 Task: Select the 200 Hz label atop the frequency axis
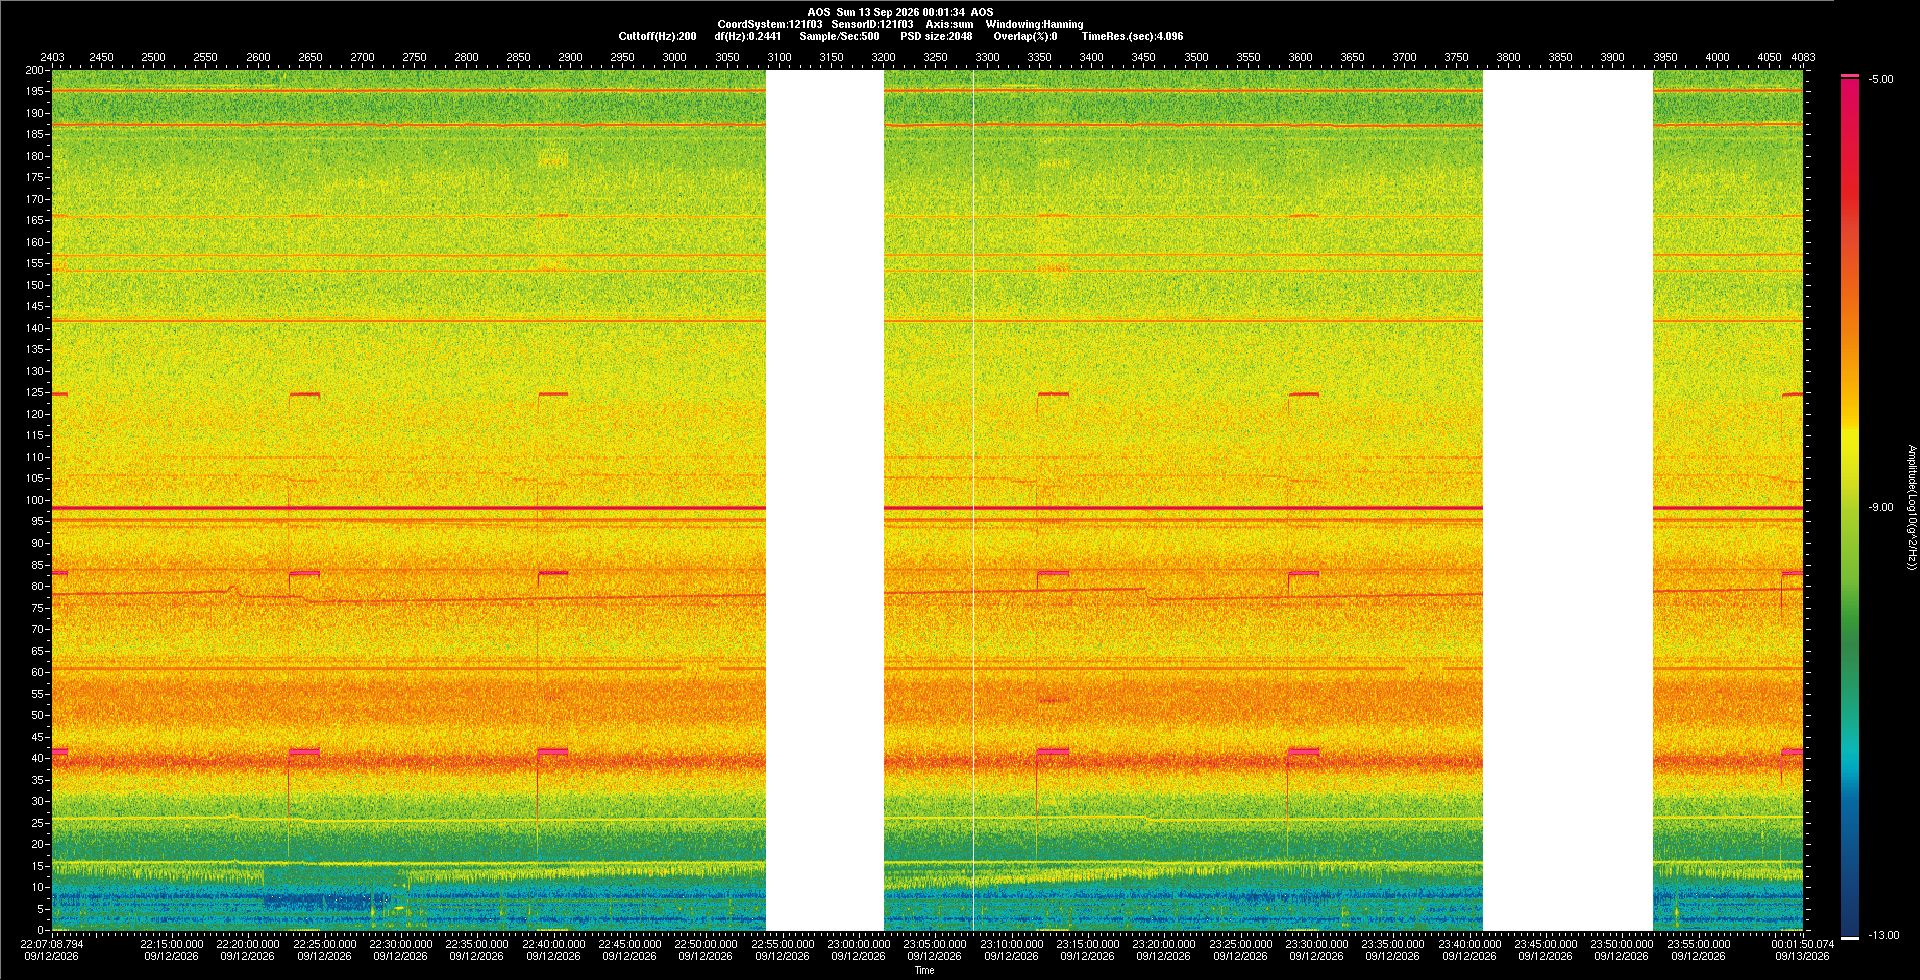tap(36, 70)
